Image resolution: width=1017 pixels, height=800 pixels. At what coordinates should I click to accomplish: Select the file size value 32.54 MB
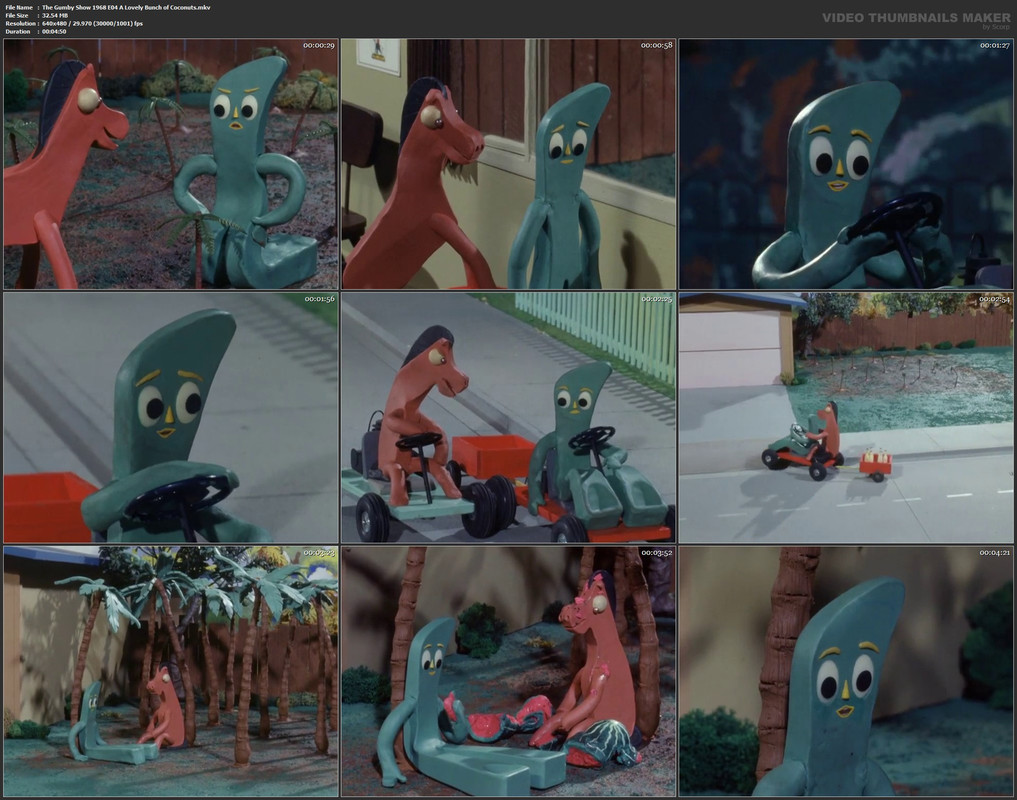pos(55,15)
